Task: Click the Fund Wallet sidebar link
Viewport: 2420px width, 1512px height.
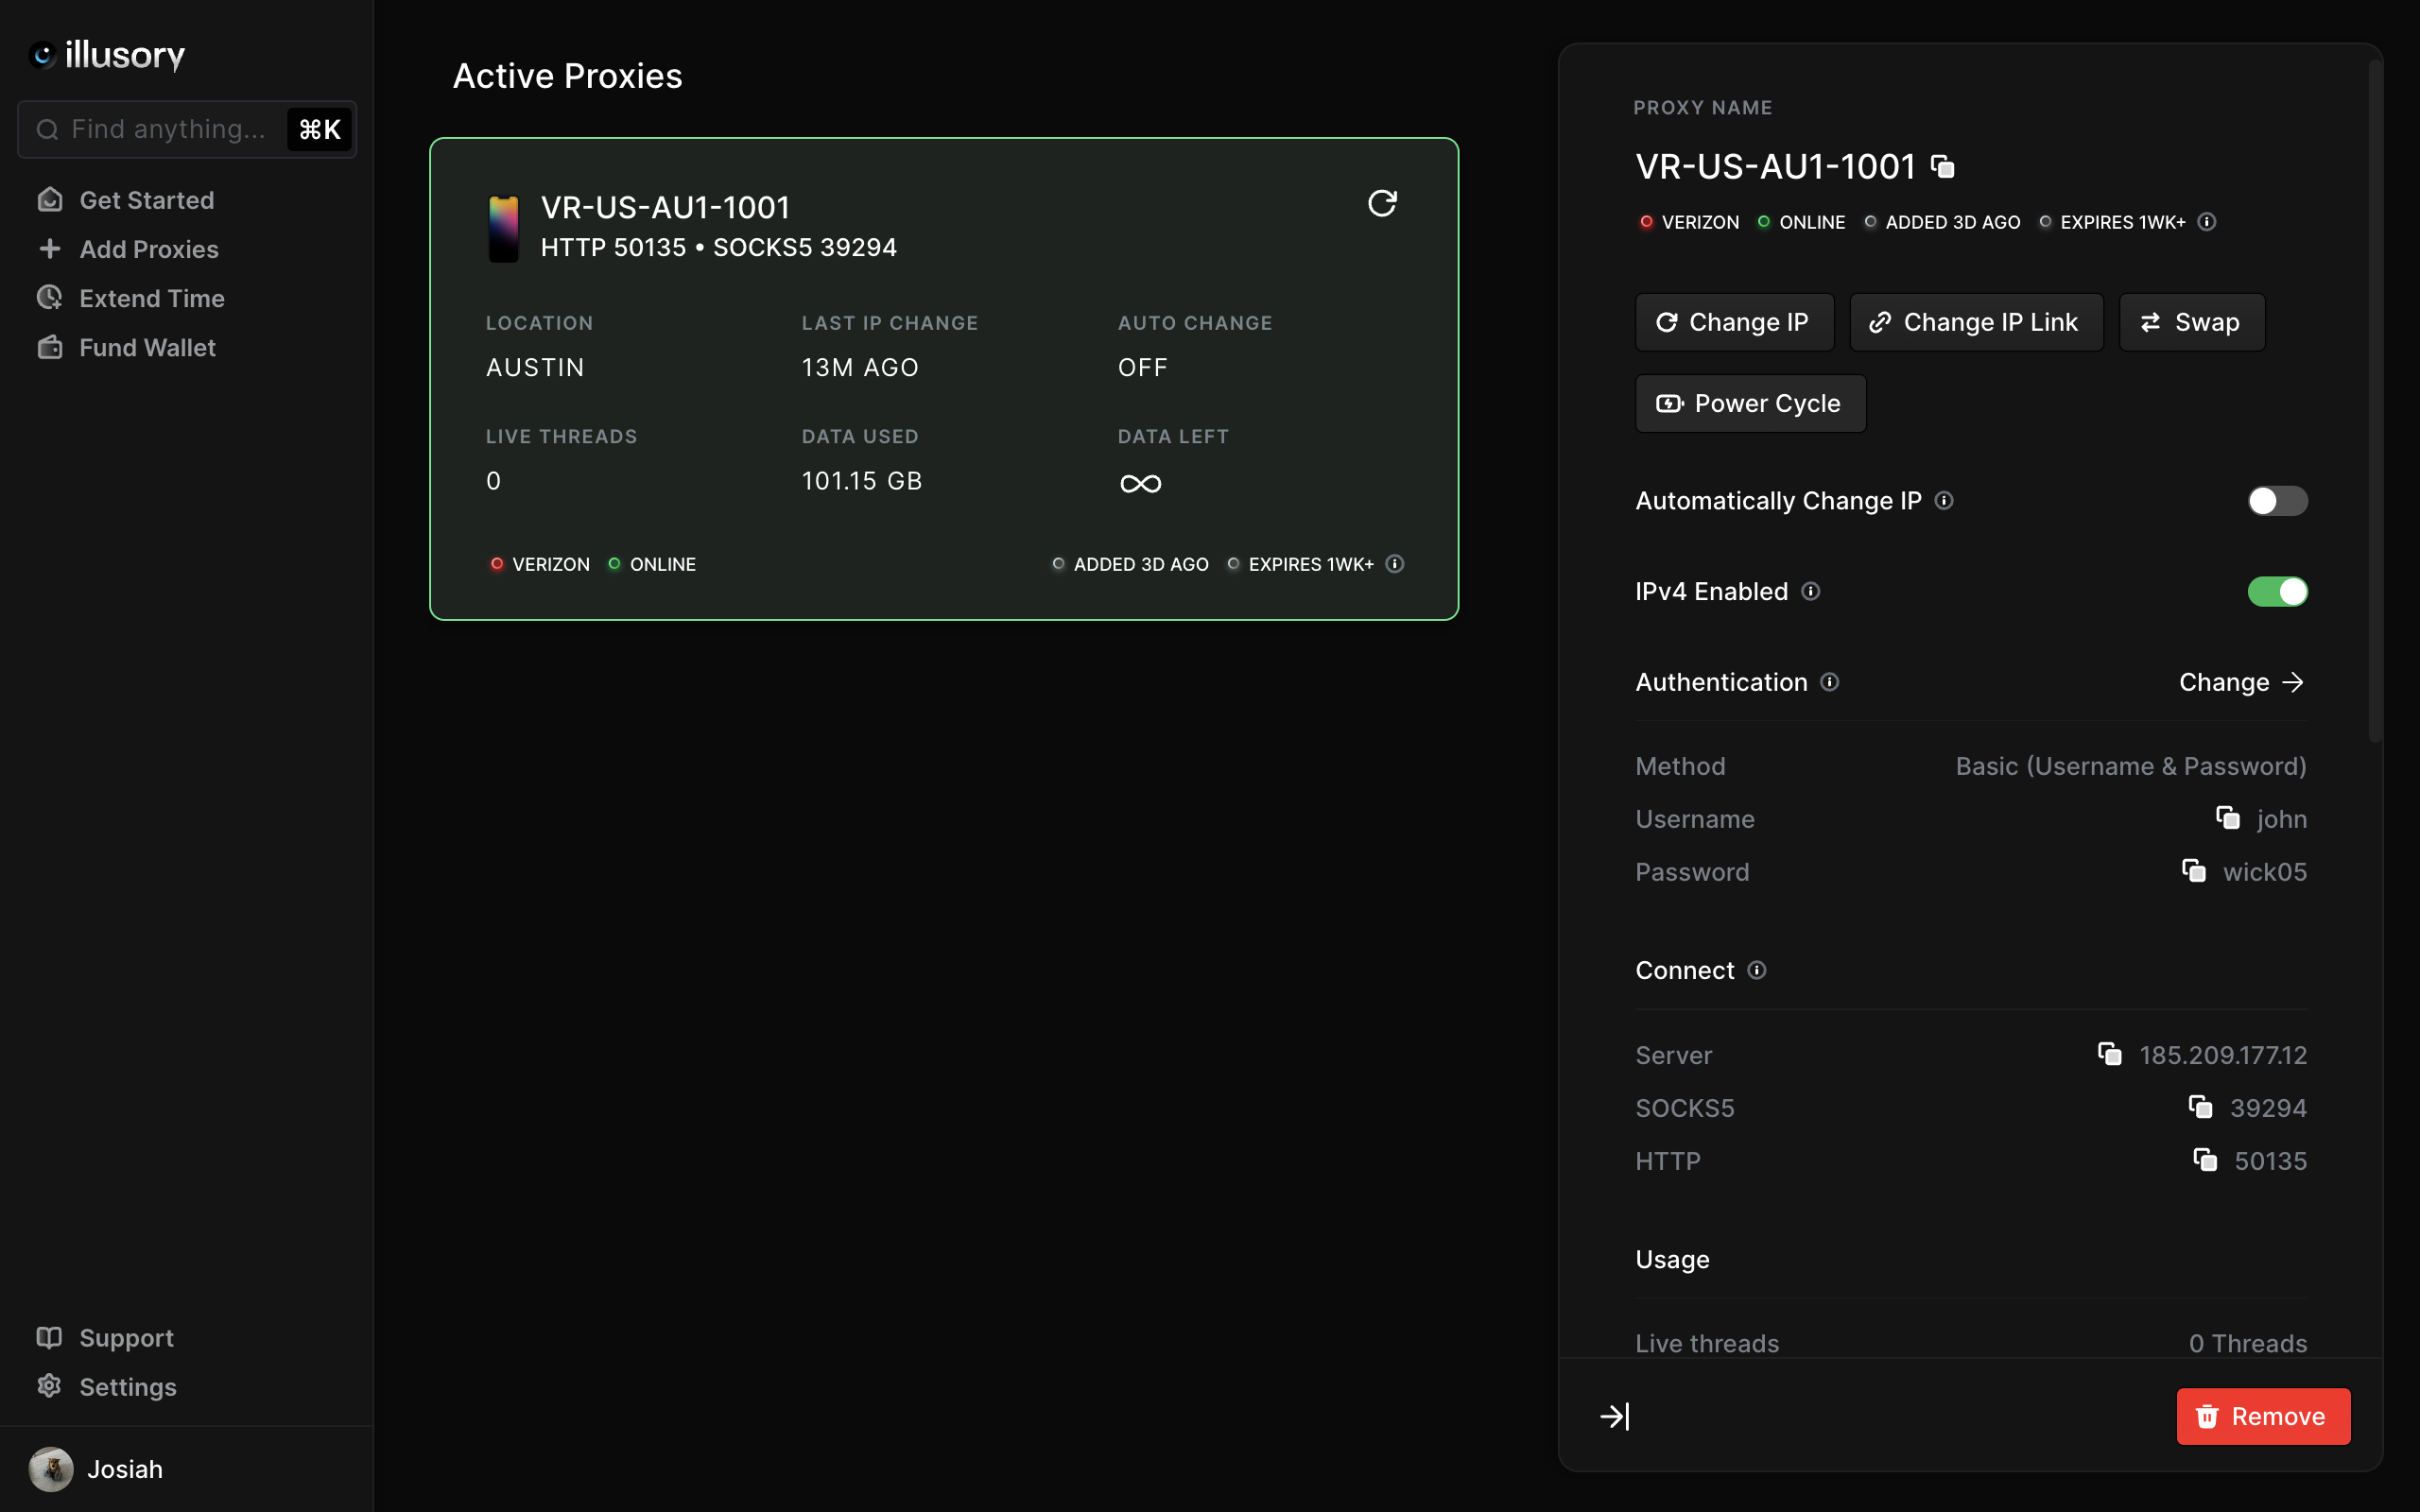Action: 147,347
